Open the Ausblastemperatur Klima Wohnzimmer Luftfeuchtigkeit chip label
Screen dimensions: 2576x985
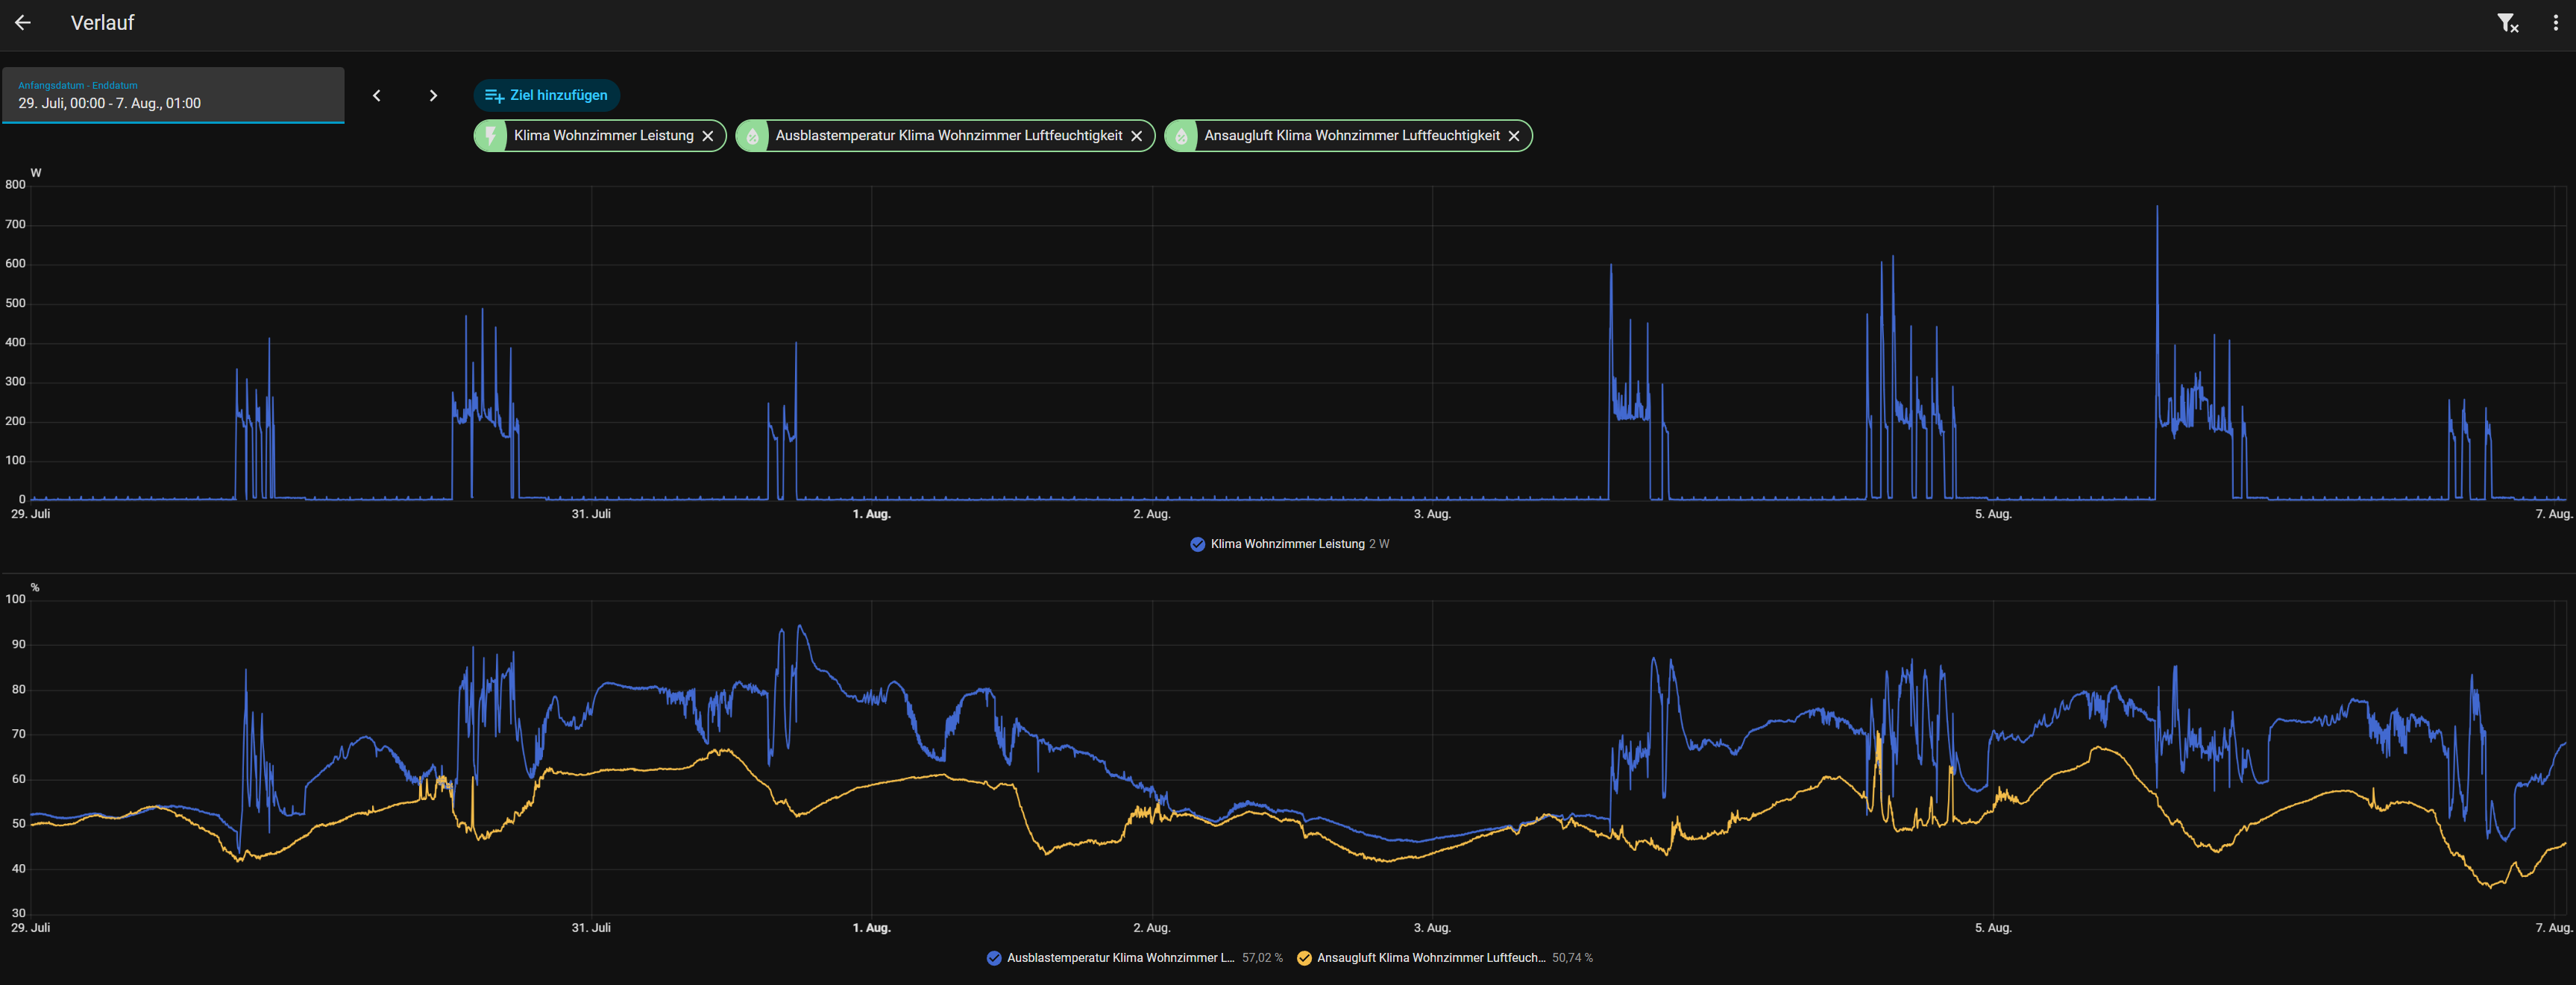[949, 136]
